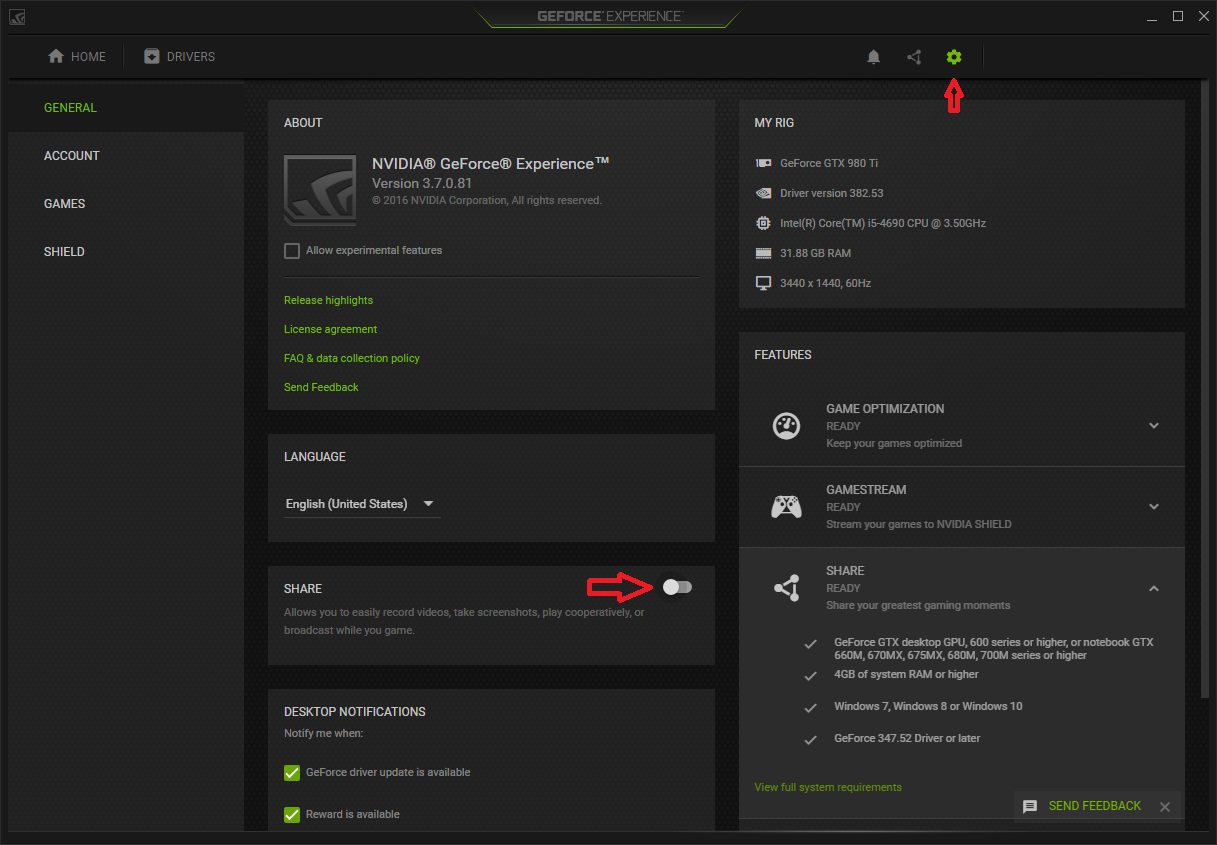Click the Share icon in top bar
Viewport: 1217px width, 845px height.
(914, 57)
